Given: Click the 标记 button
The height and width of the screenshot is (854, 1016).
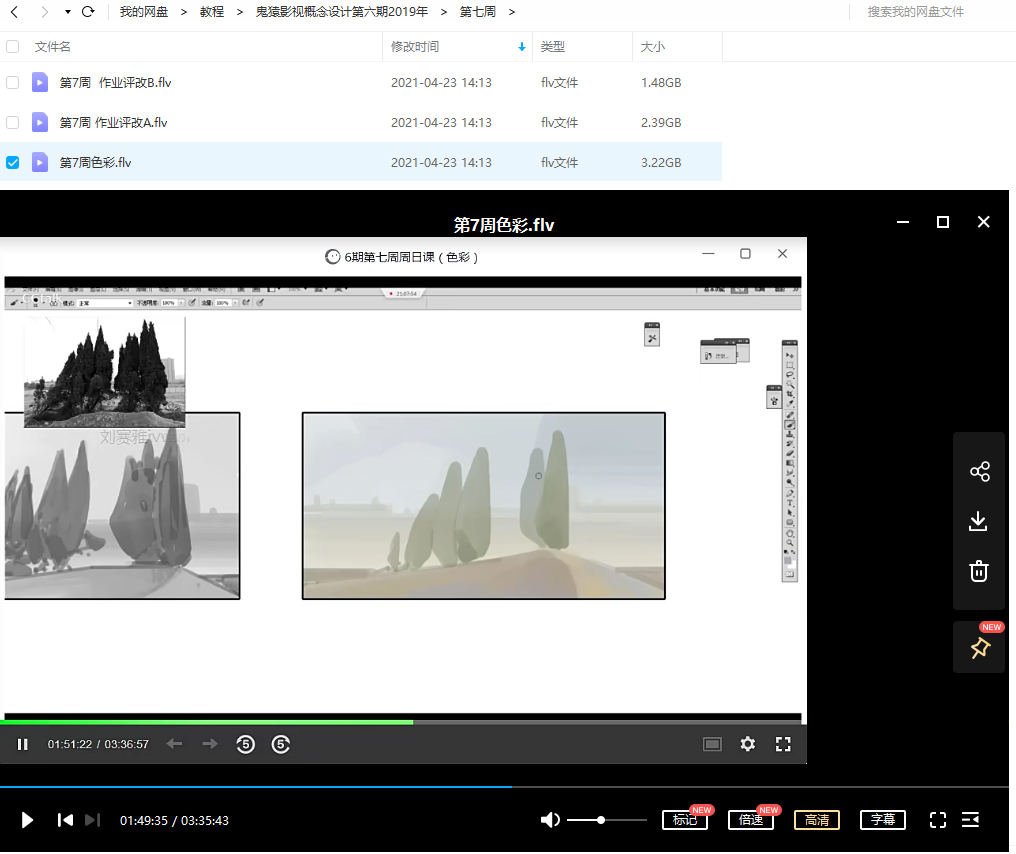Looking at the screenshot, I should coord(685,820).
